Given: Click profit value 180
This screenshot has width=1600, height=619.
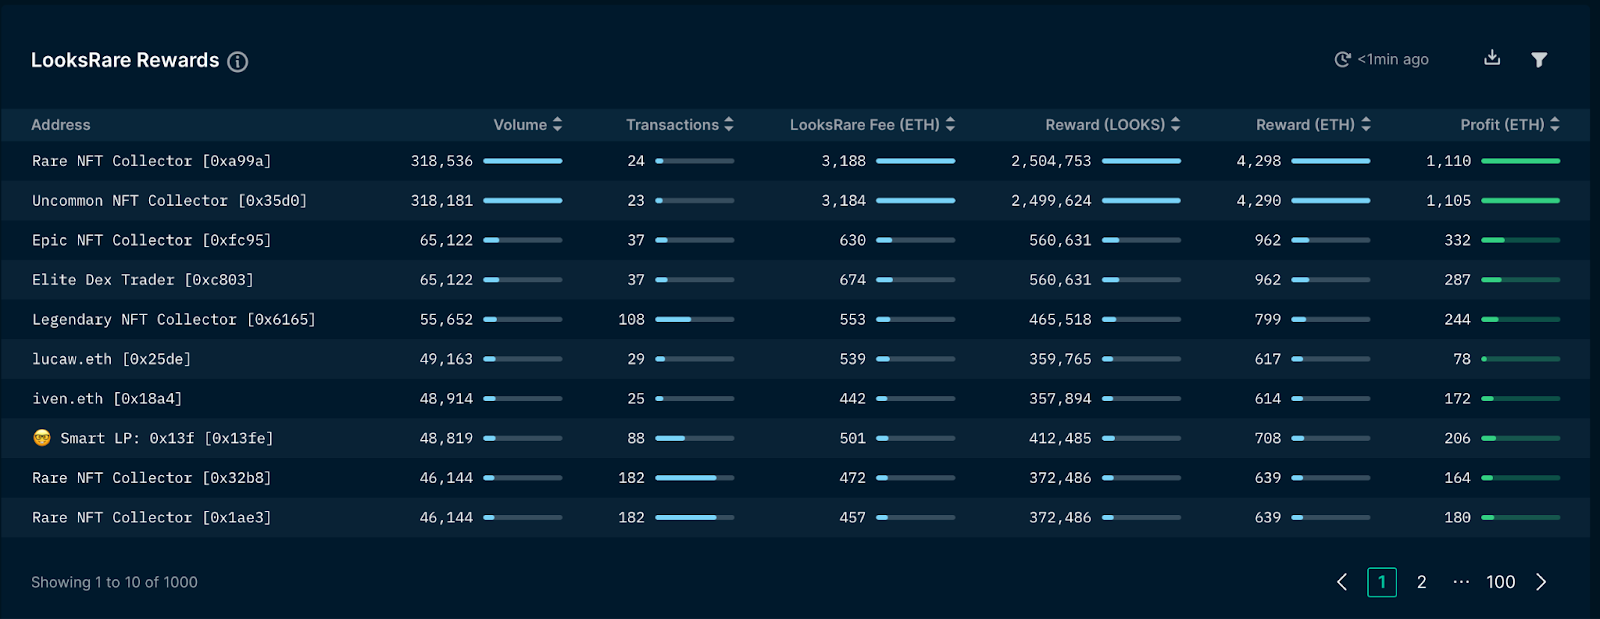Looking at the screenshot, I should click(x=1458, y=518).
